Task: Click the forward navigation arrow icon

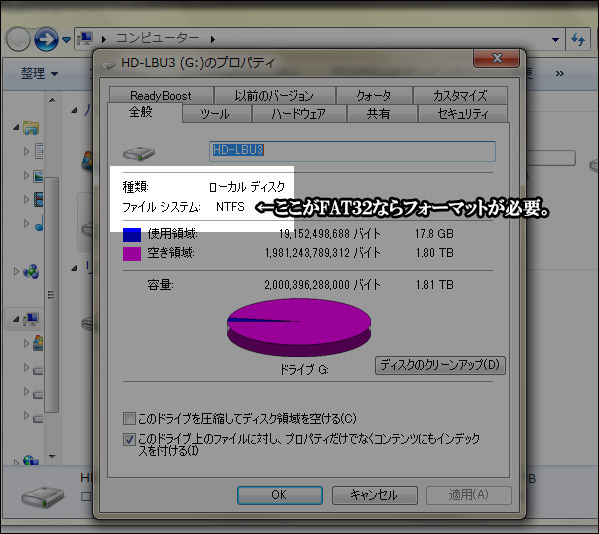Action: pyautogui.click(x=46, y=39)
